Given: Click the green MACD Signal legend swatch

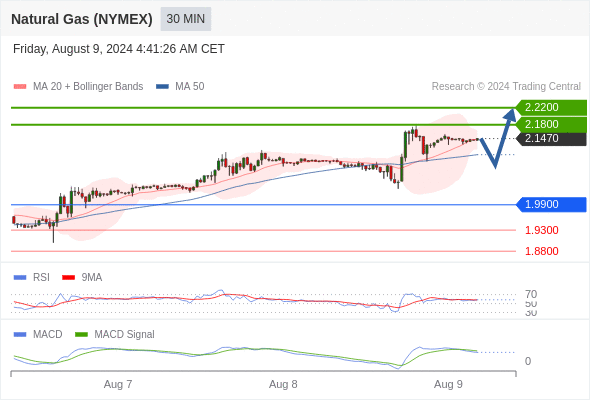Looking at the screenshot, I should click(81, 335).
